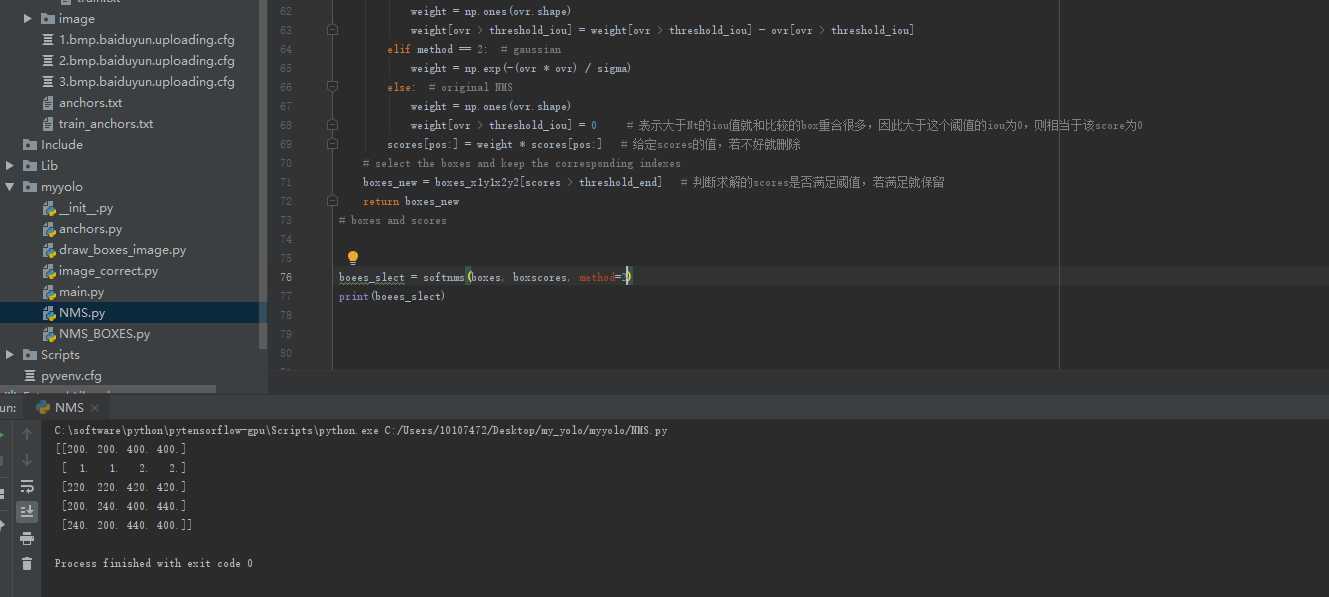Toggle scroll-to-end in the Run console
1329x597 pixels.
point(27,511)
